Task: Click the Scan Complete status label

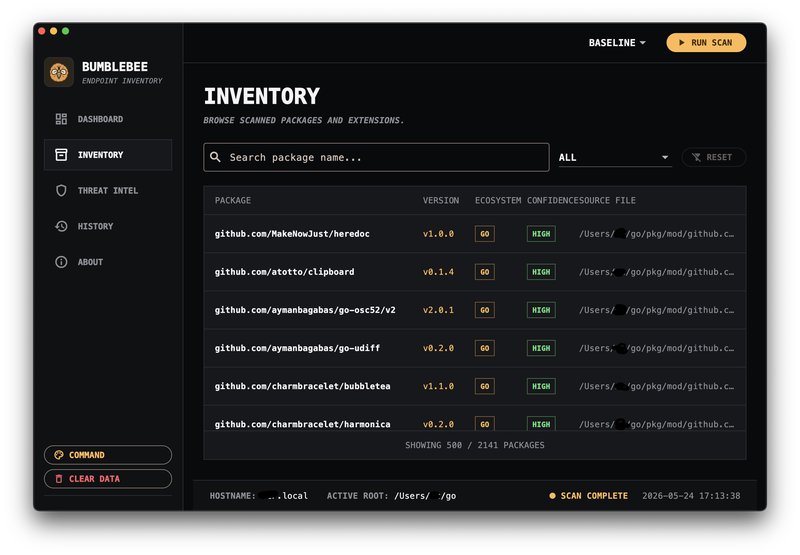Action: click(594, 495)
